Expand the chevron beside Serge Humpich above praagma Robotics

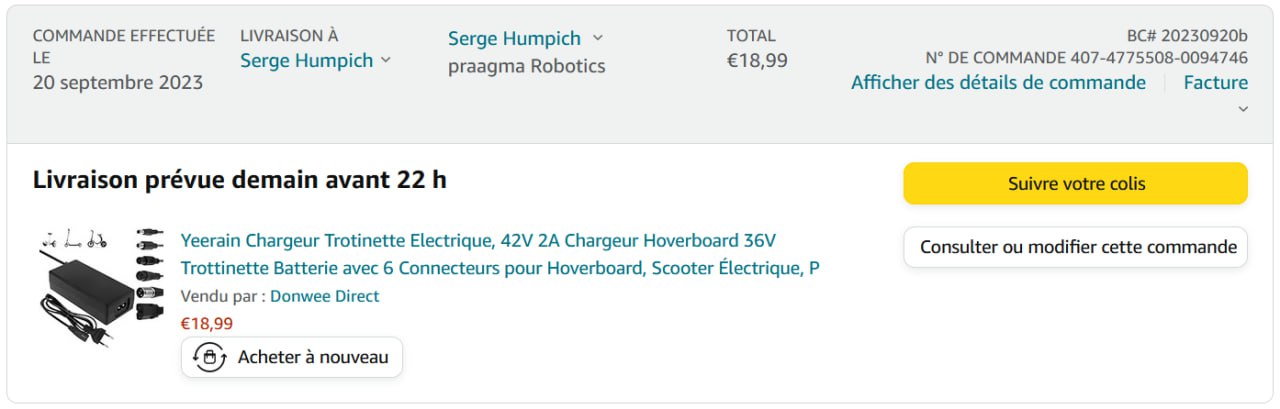[x=598, y=38]
